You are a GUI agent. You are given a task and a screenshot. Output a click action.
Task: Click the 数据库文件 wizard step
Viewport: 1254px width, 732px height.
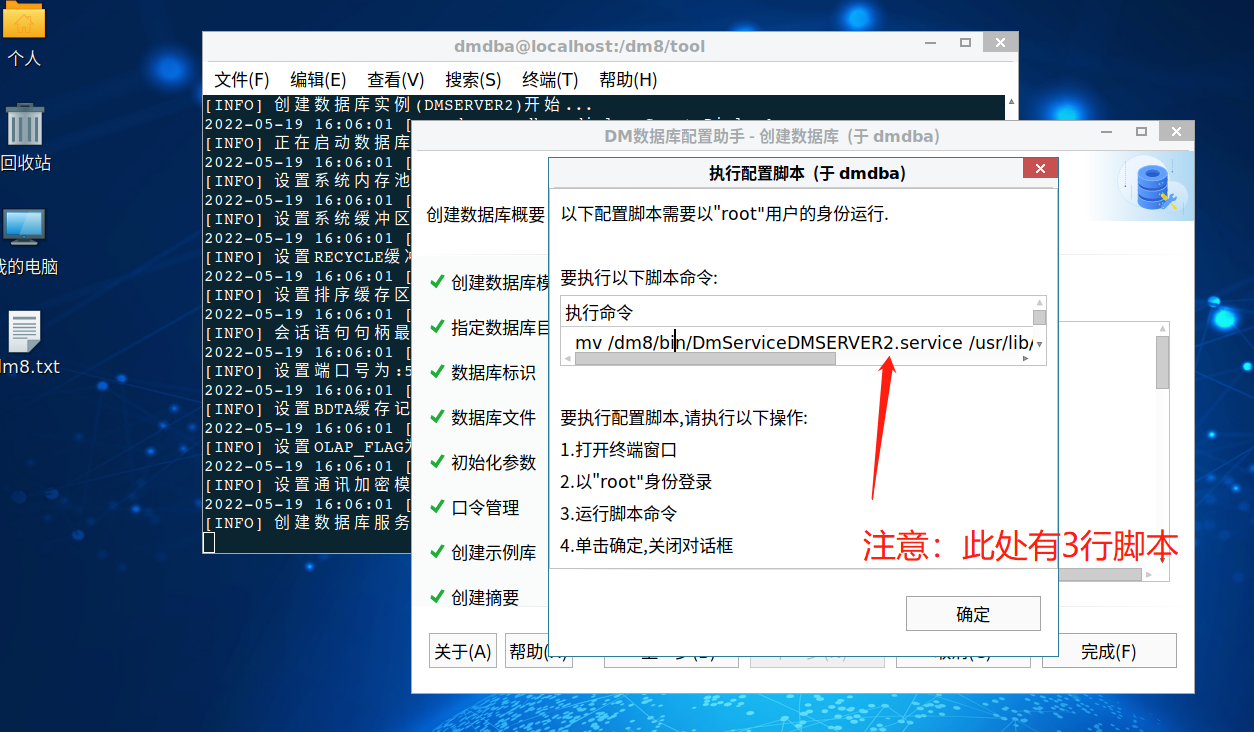[493, 418]
